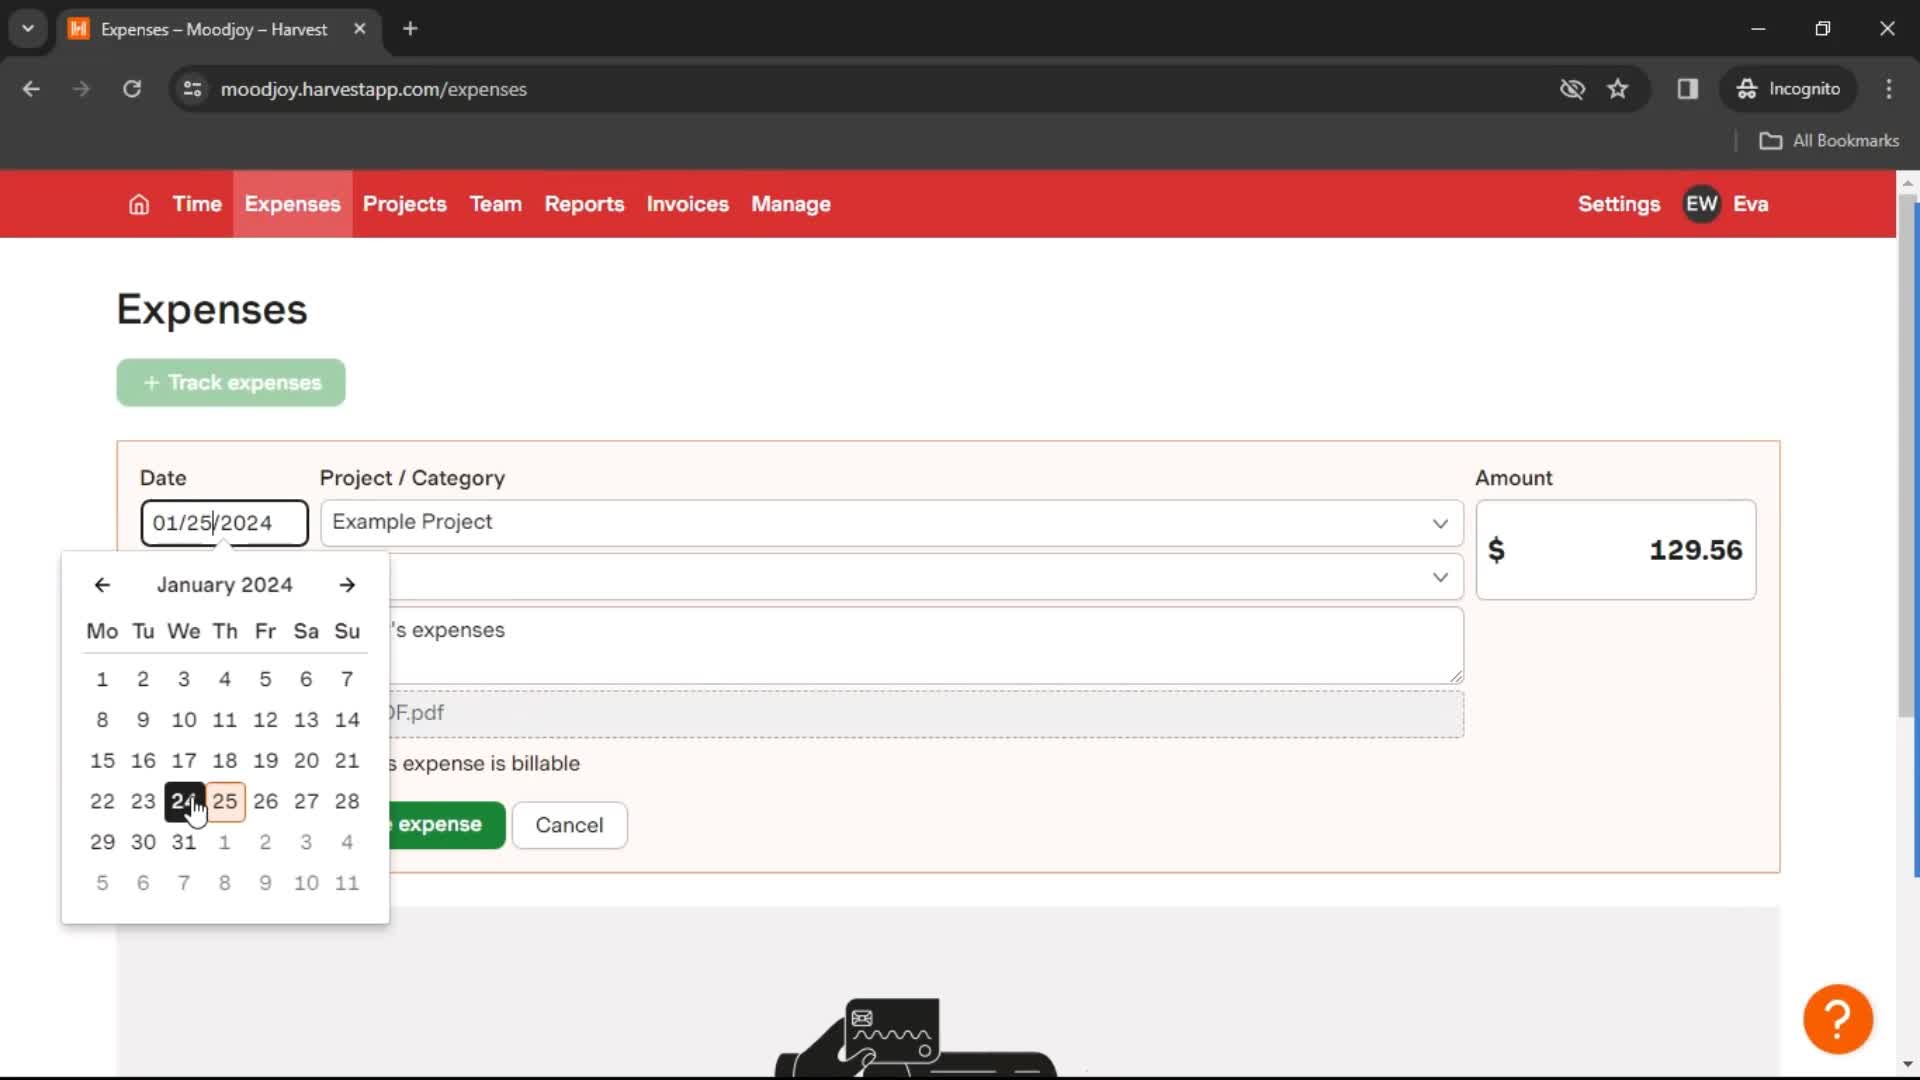Click the Cancel button on expense form
Viewport: 1920px width, 1080px height.
point(570,824)
